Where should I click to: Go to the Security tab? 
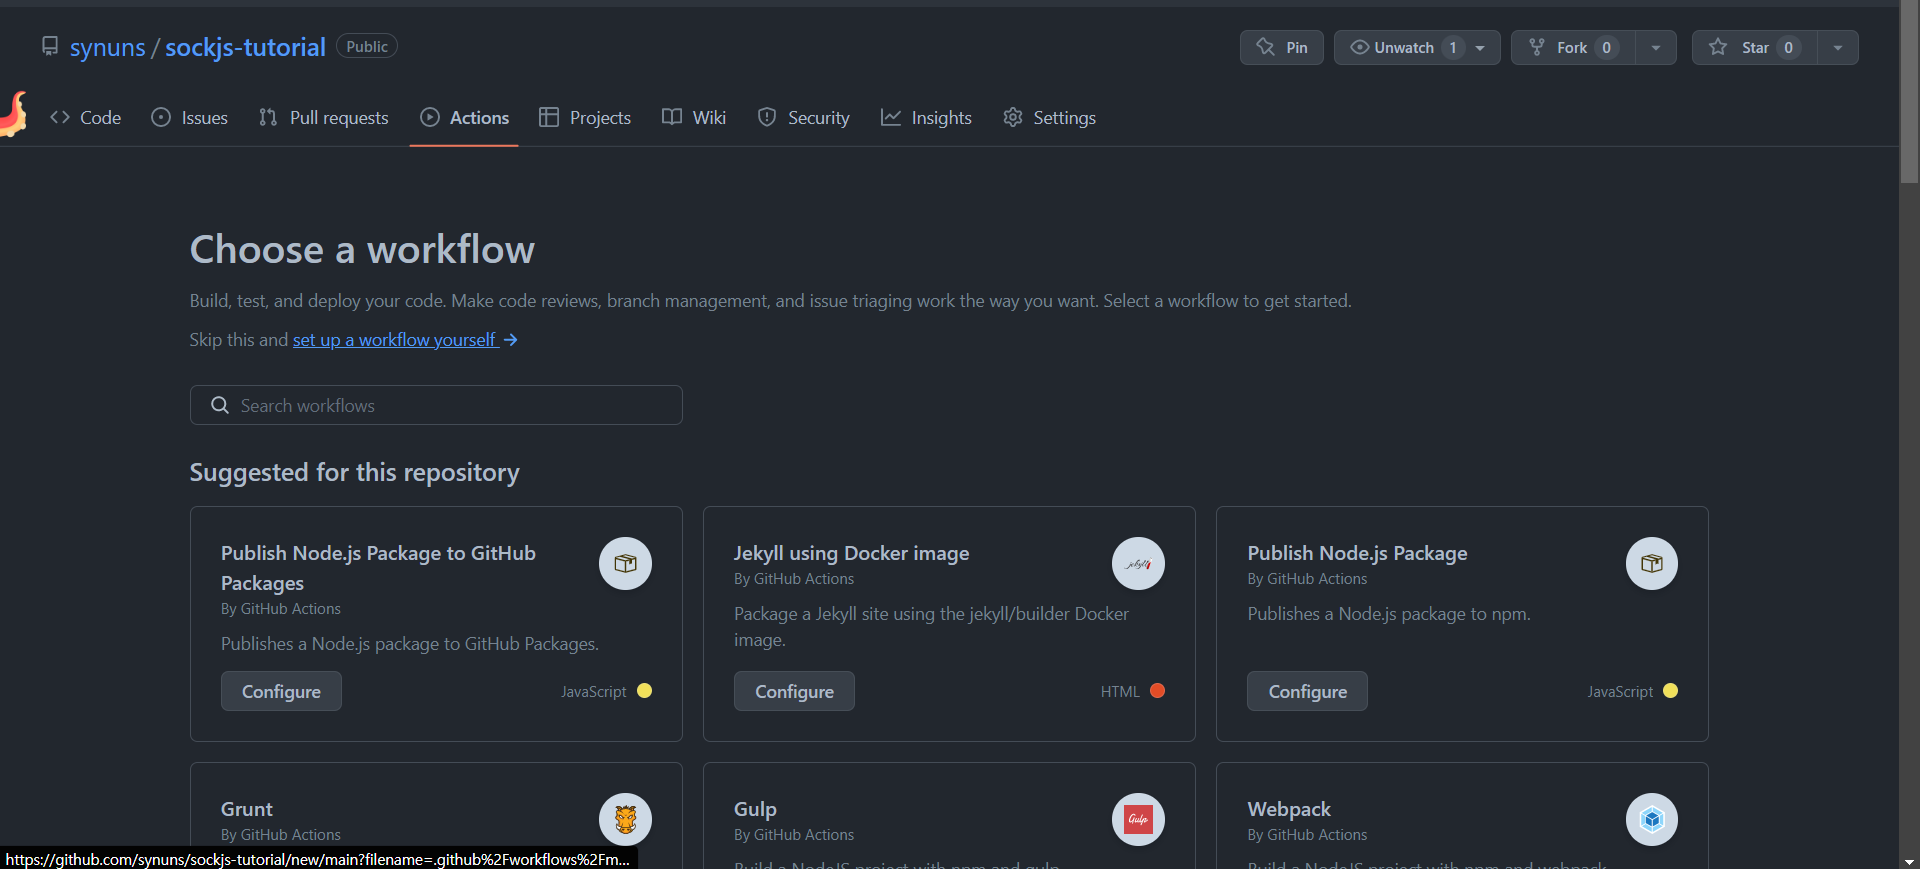coord(804,118)
